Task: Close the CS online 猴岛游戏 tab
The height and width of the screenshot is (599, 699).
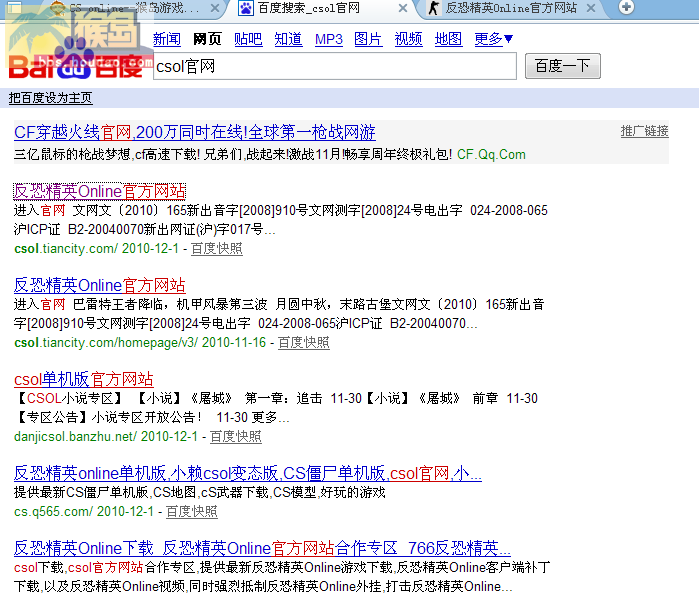Action: pos(214,8)
